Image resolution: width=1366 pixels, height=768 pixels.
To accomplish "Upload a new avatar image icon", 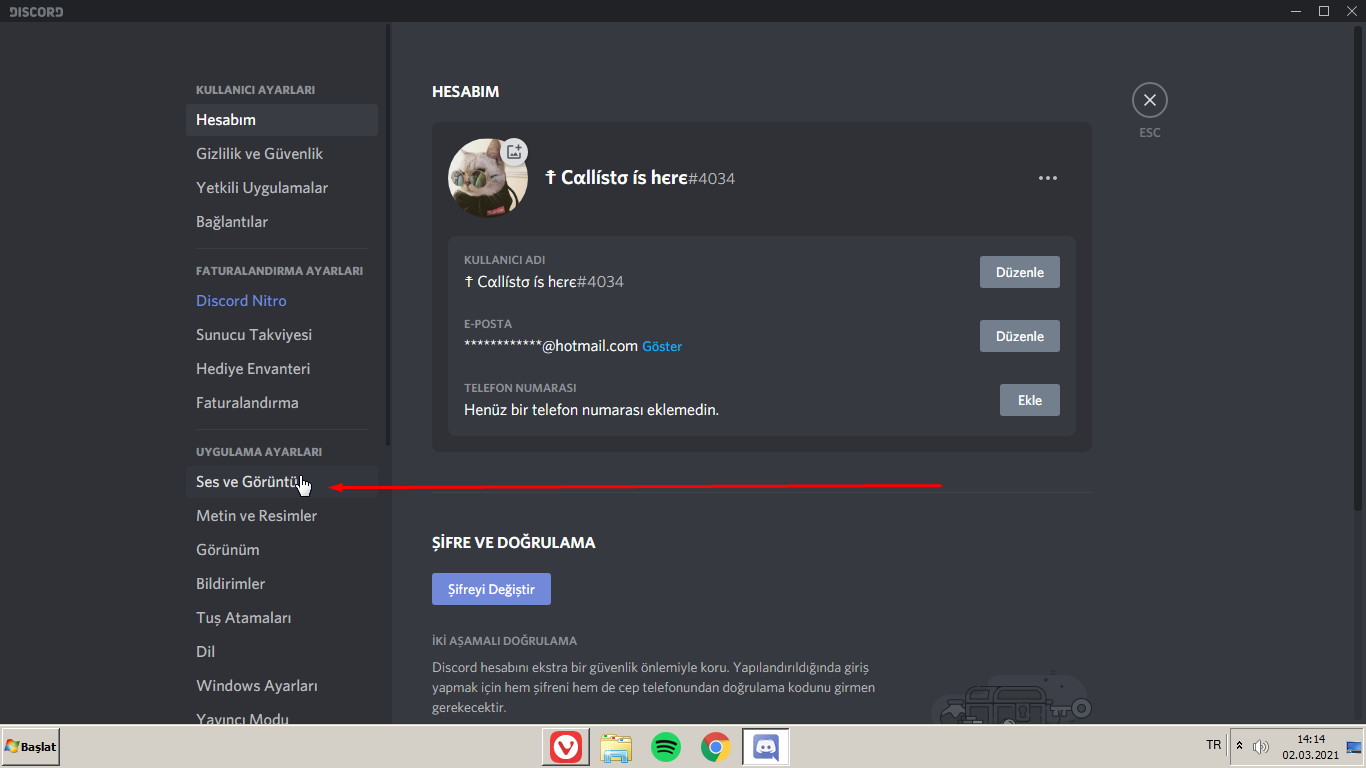I will (x=514, y=152).
